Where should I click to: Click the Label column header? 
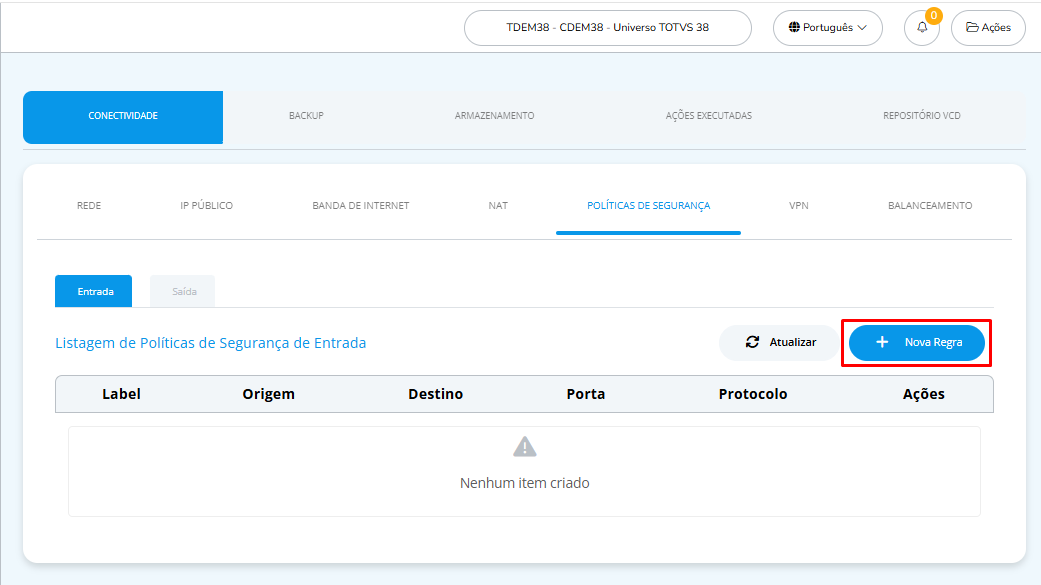click(121, 394)
